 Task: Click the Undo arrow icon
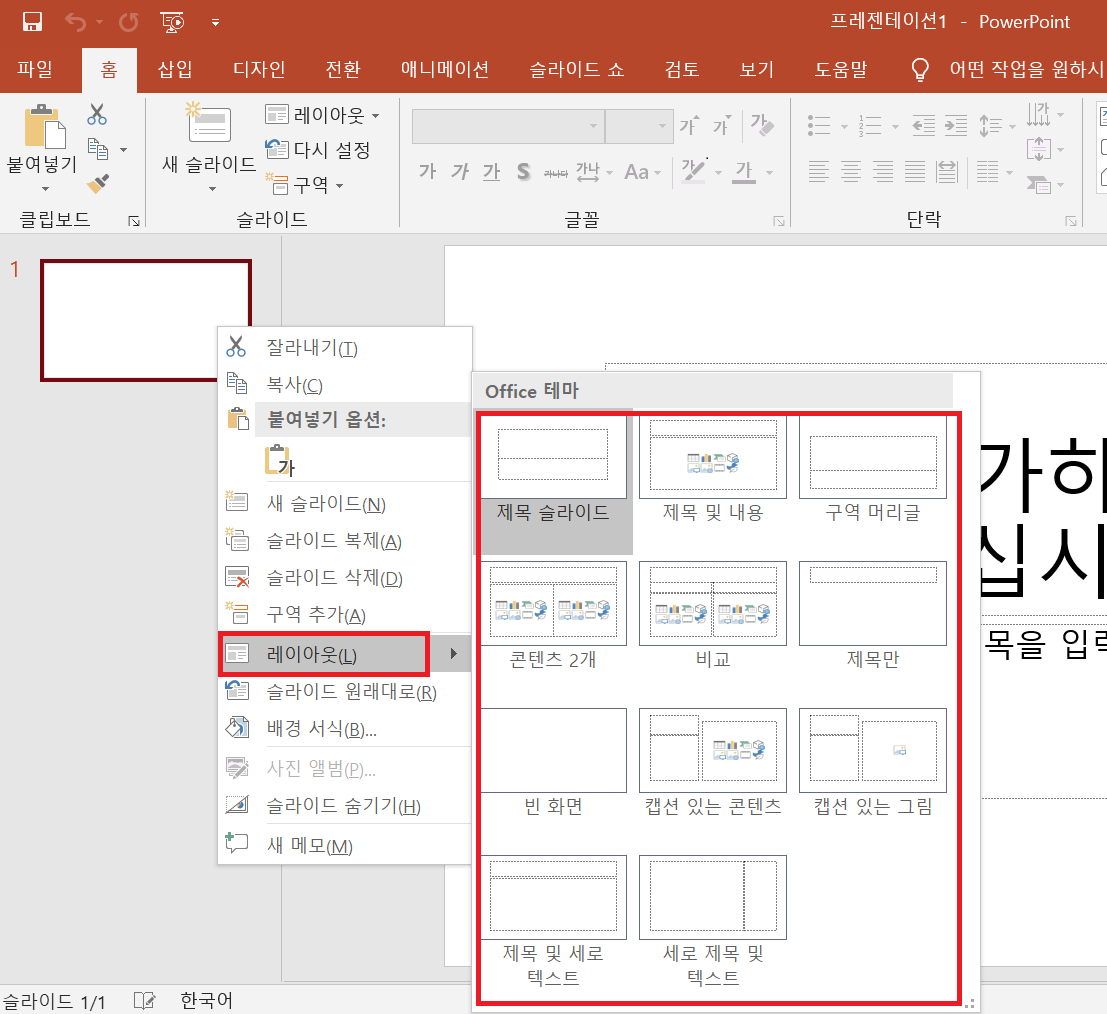76,23
